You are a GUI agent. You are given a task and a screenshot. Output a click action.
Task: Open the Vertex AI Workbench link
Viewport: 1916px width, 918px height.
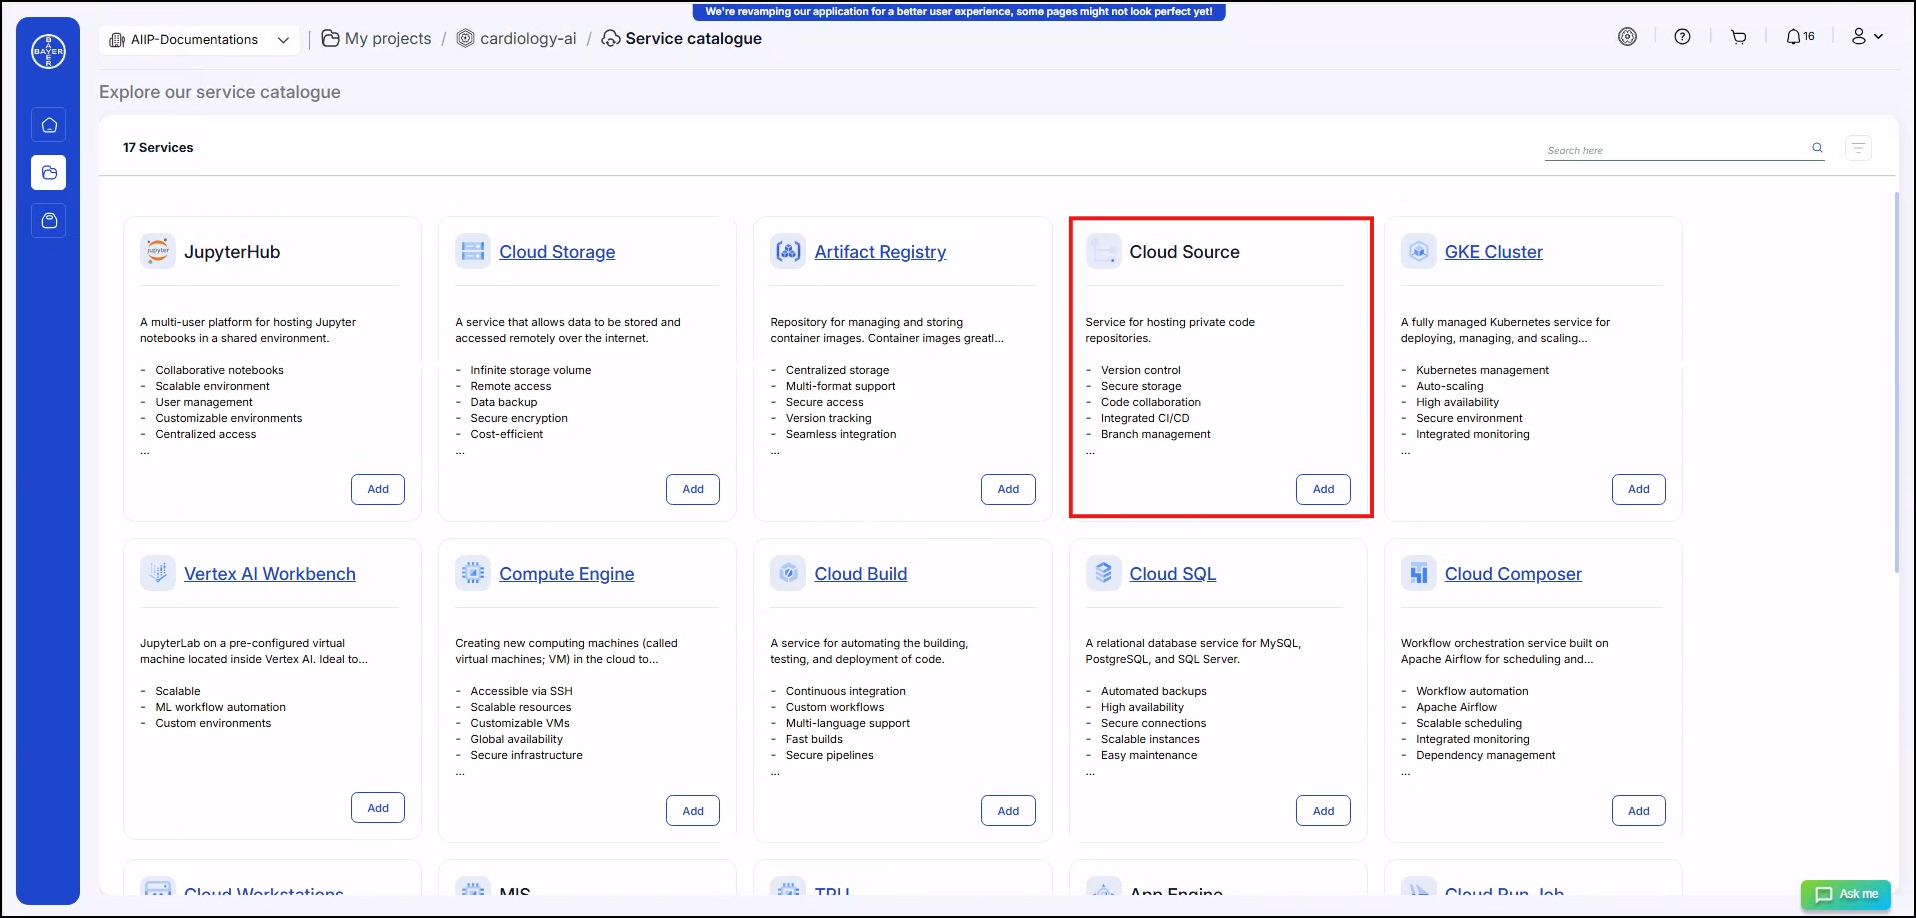(270, 574)
